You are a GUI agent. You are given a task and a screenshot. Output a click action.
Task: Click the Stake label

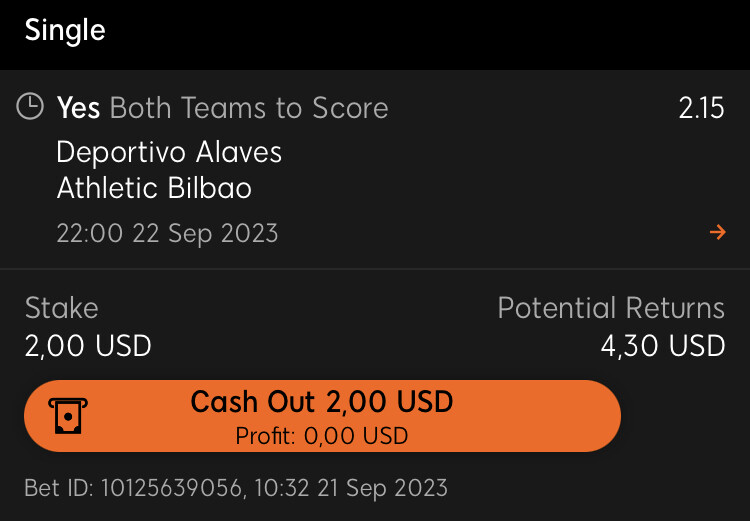pyautogui.click(x=61, y=308)
